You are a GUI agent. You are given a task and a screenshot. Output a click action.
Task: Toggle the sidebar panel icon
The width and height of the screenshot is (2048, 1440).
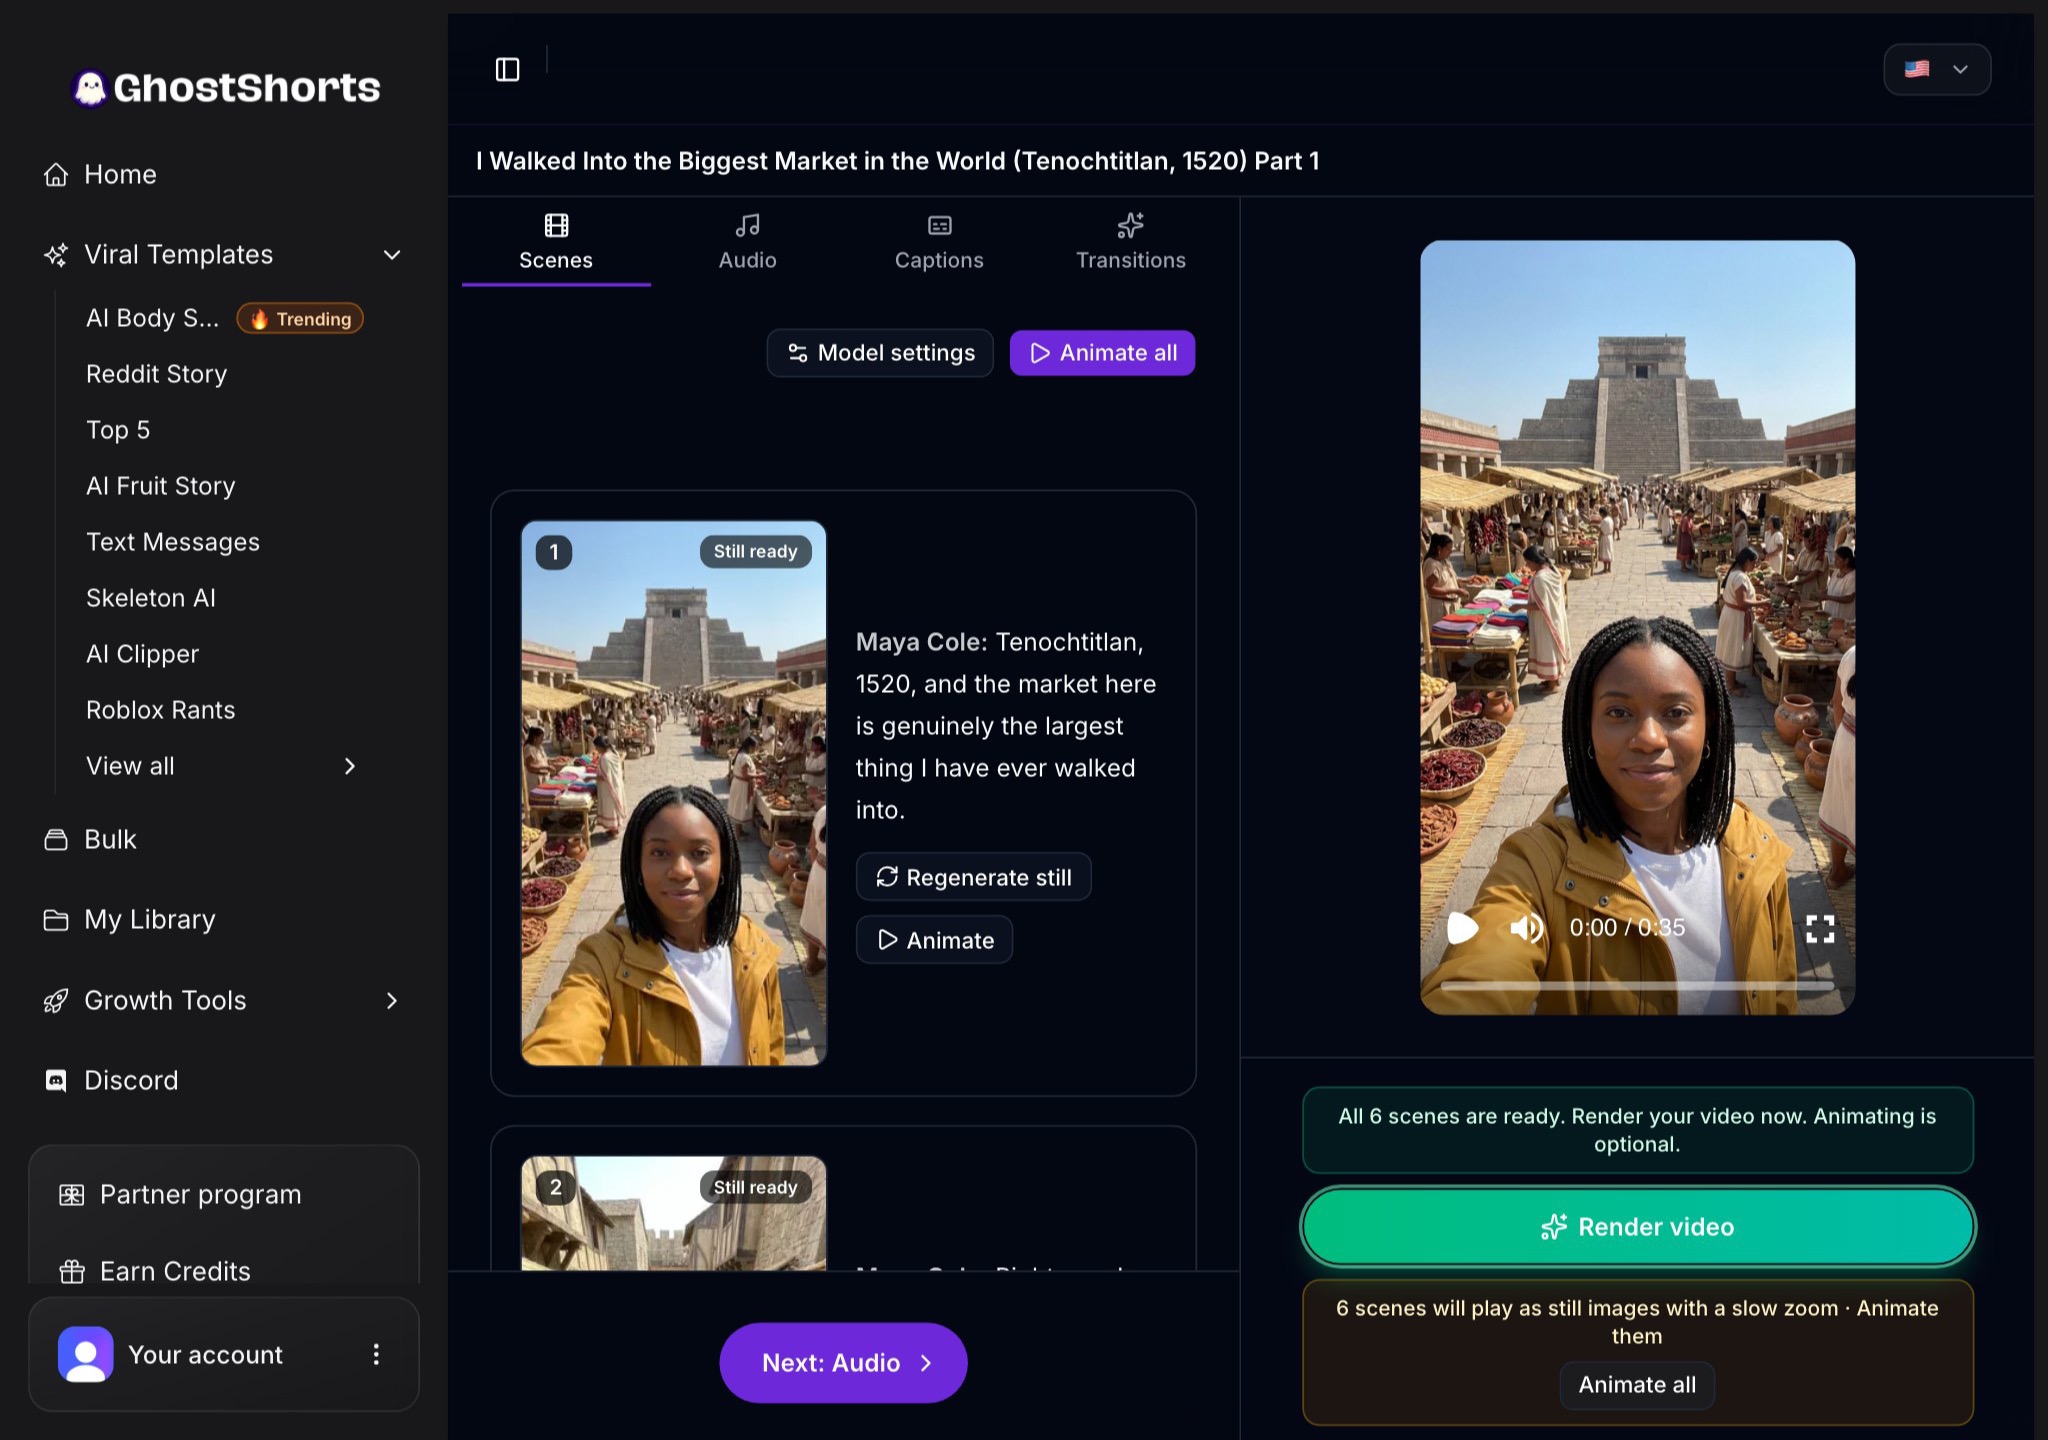coord(508,69)
